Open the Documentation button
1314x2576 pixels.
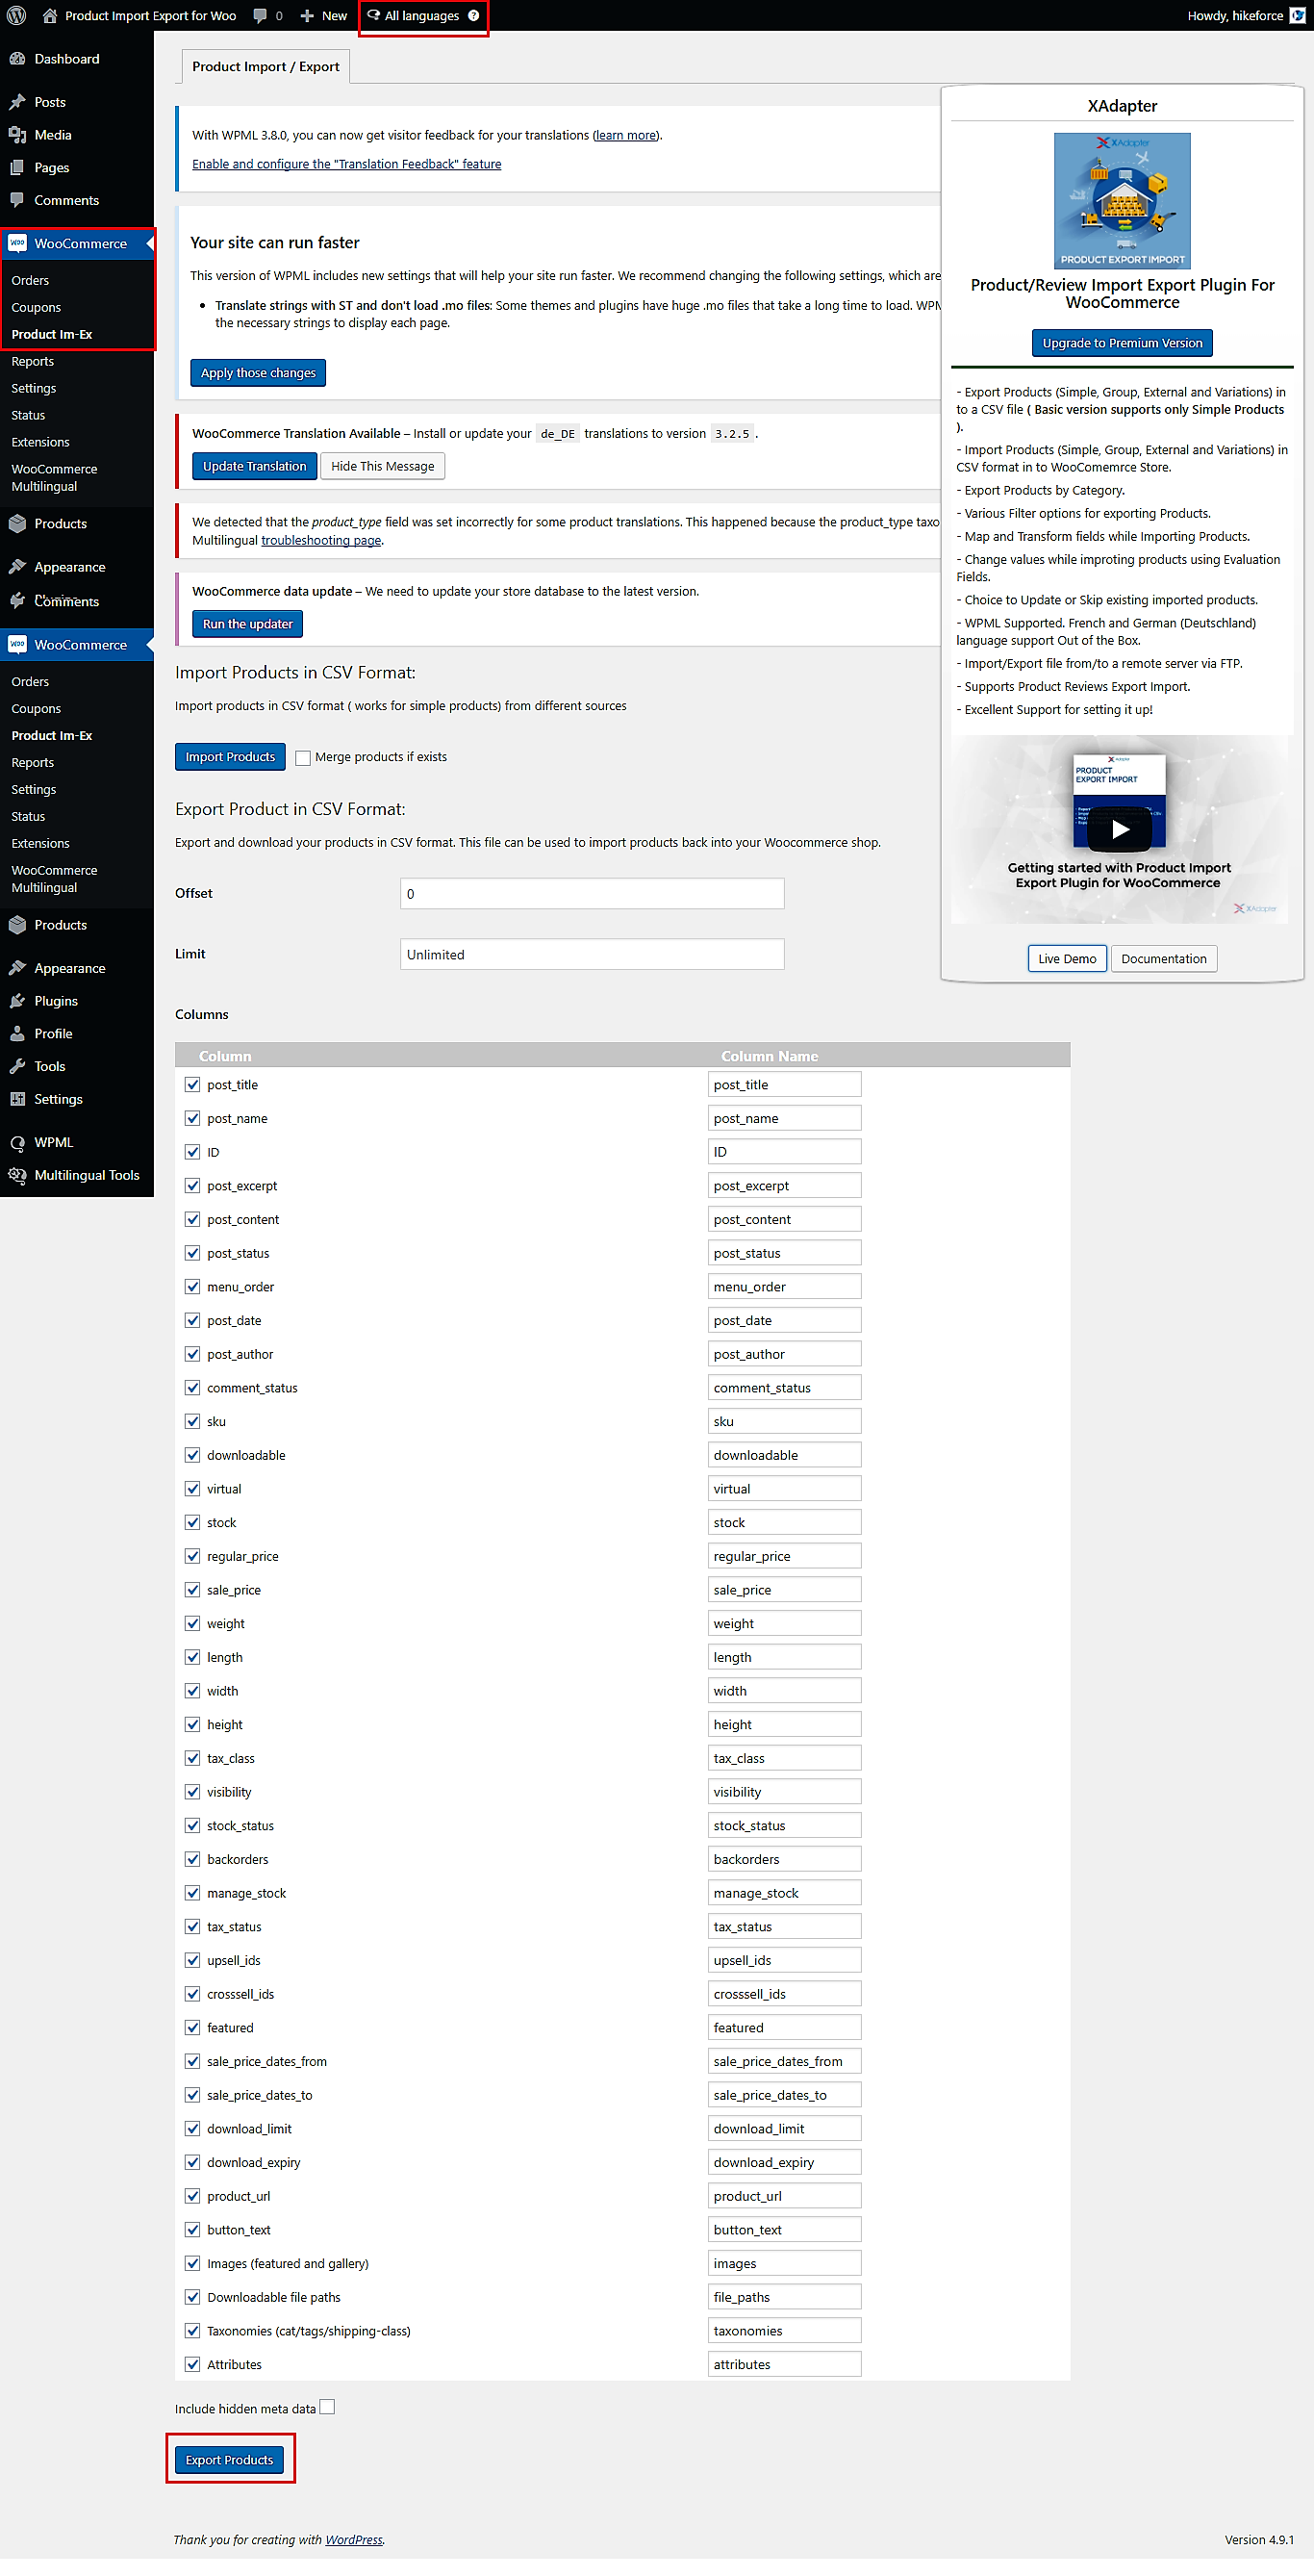pyautogui.click(x=1164, y=958)
